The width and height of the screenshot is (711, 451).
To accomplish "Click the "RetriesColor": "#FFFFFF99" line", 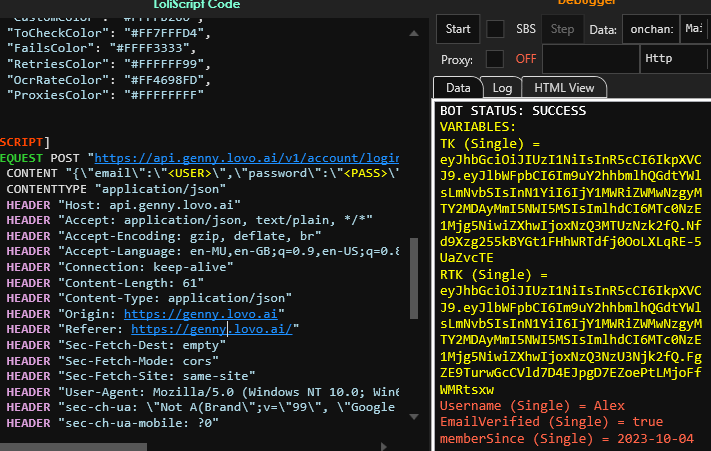I will coord(109,64).
